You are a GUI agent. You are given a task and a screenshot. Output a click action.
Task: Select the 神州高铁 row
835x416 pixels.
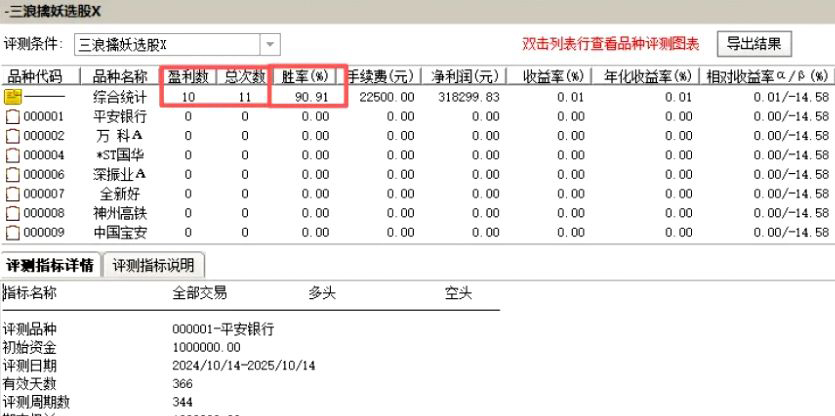(418, 214)
